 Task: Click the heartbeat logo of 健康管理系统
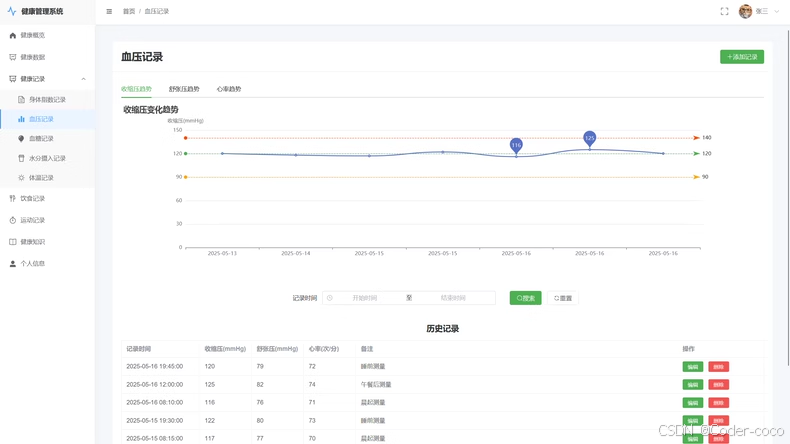click(x=12, y=11)
